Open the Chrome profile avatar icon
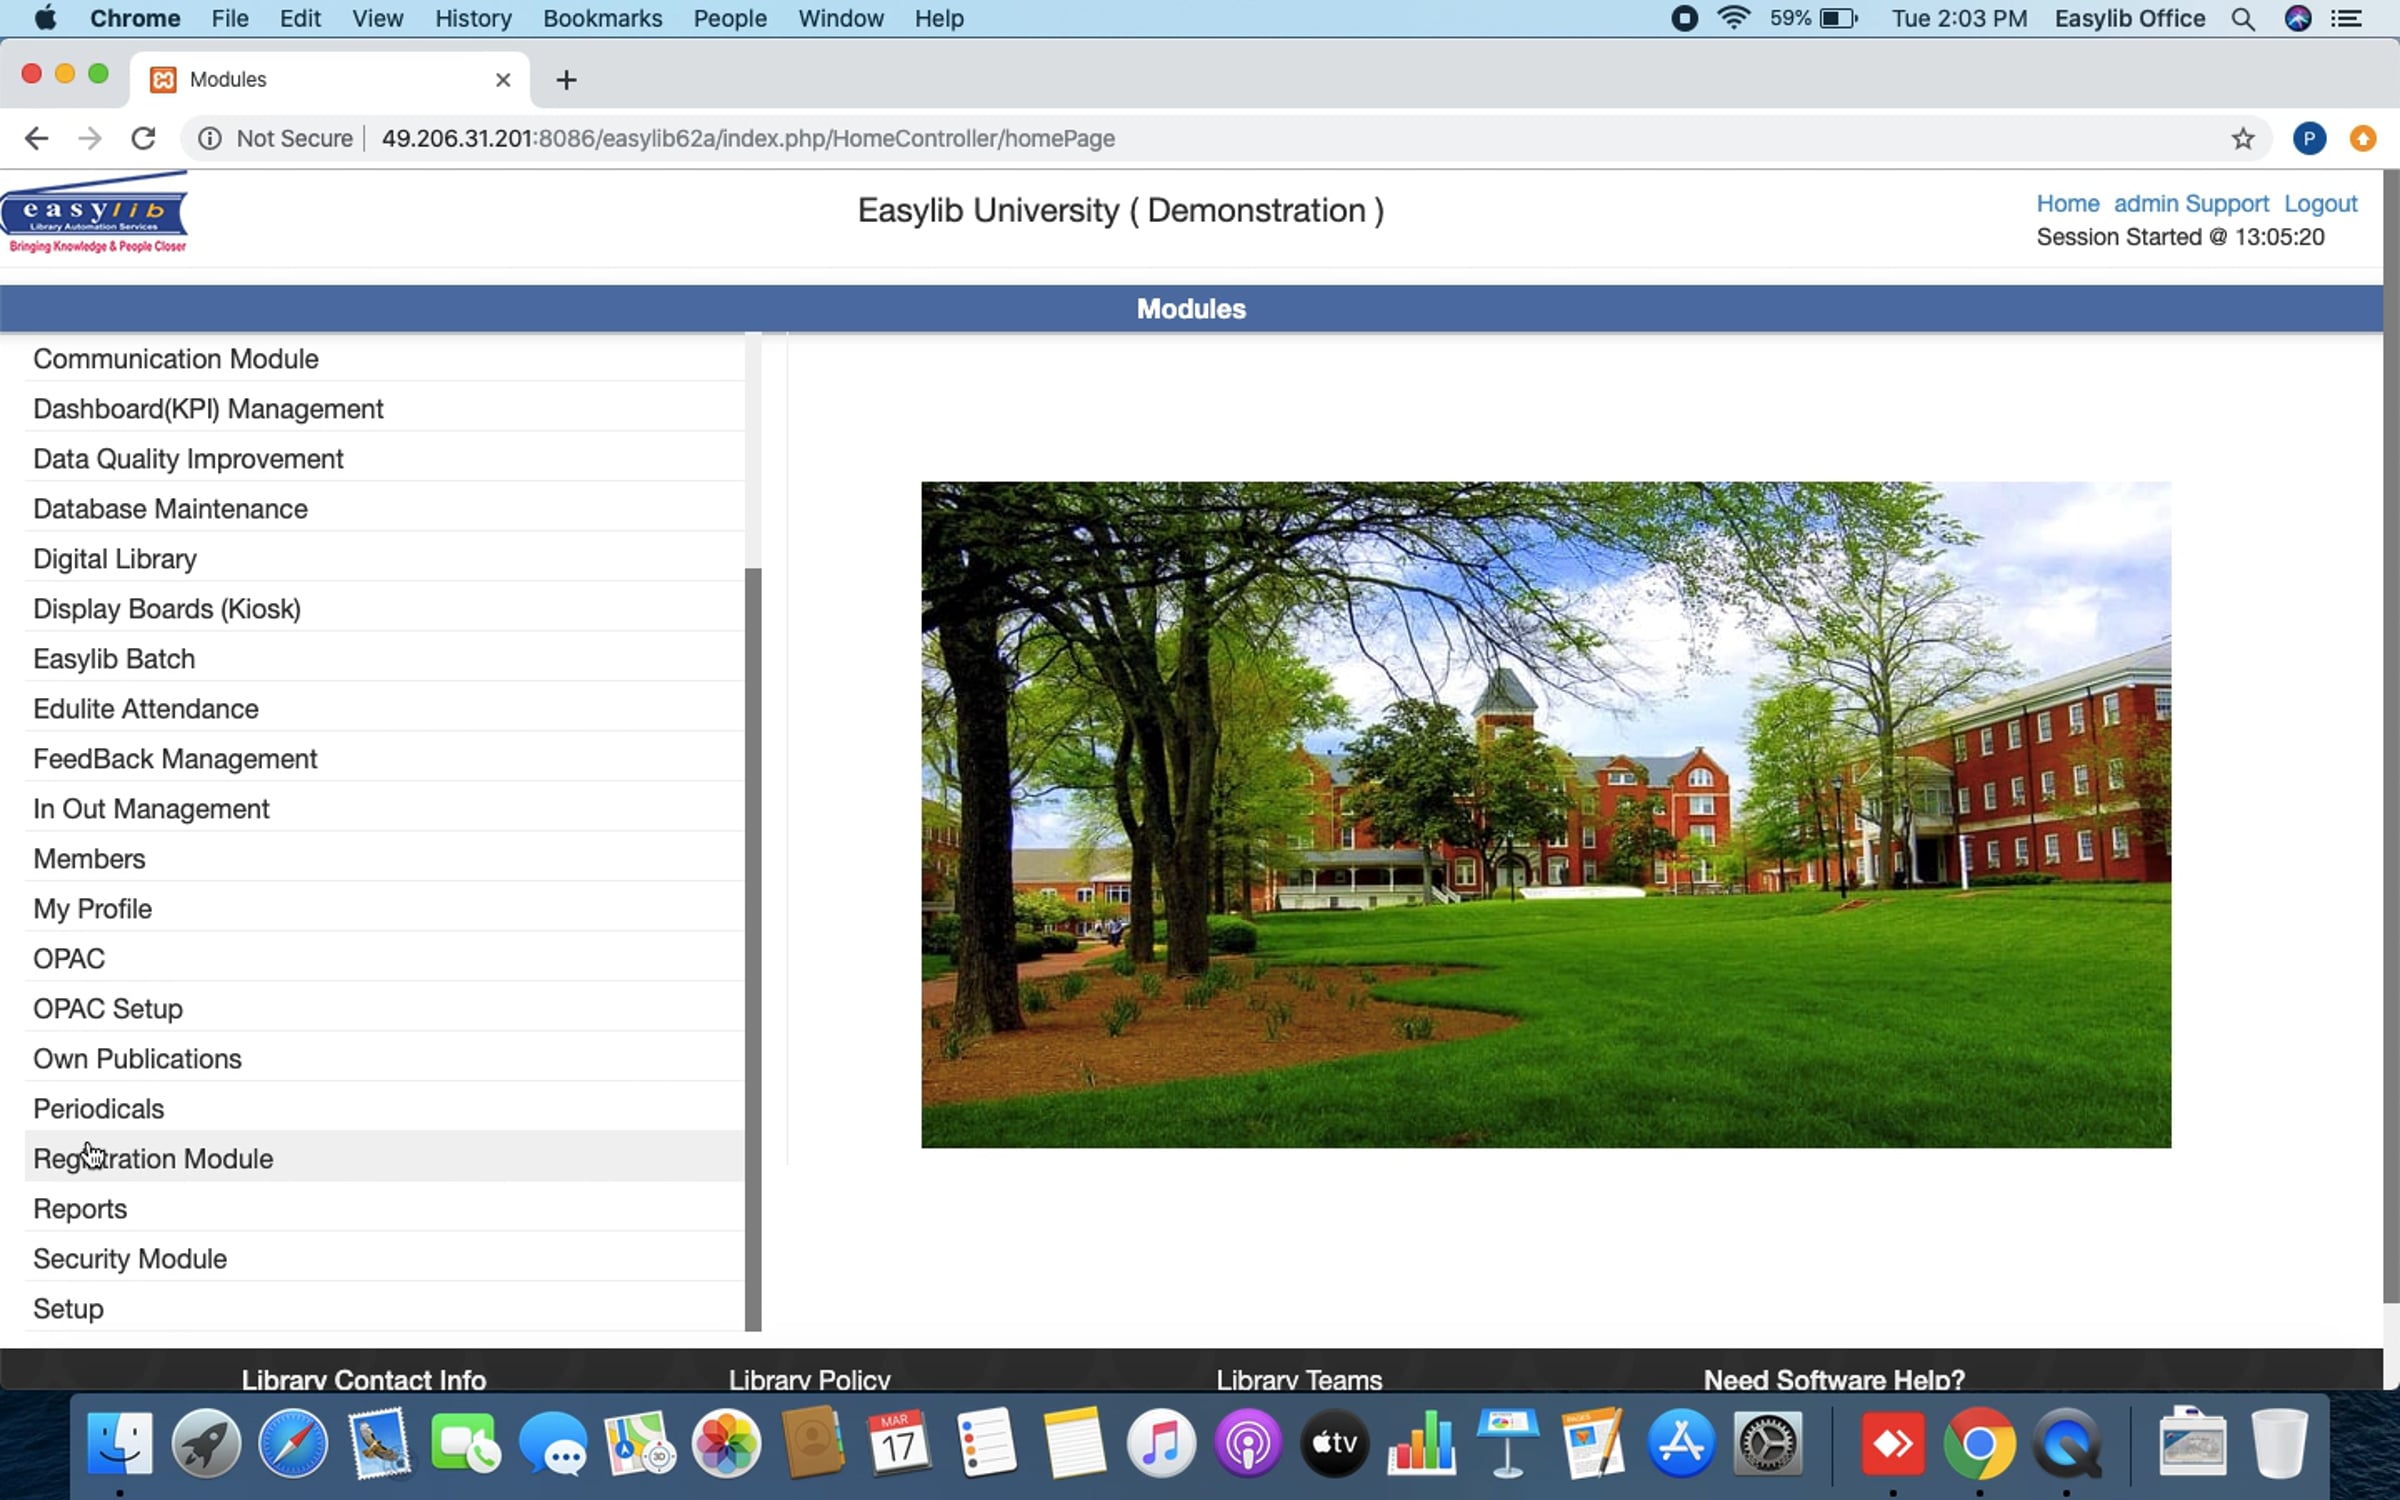 point(2309,138)
